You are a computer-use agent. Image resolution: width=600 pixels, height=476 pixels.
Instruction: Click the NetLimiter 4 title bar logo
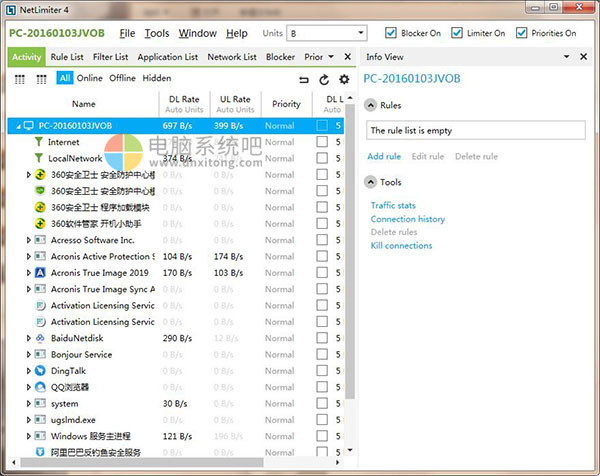(11, 10)
